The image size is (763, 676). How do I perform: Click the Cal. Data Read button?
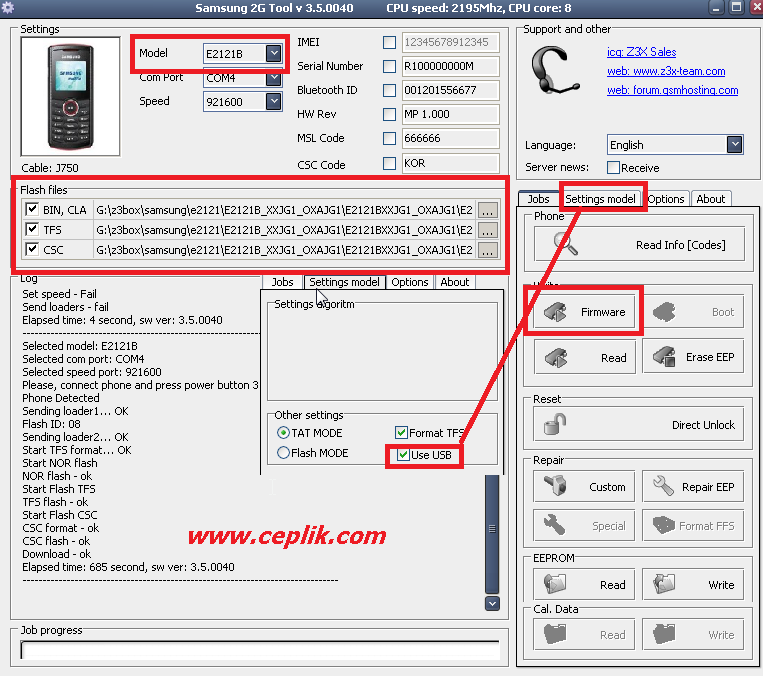pyautogui.click(x=584, y=634)
